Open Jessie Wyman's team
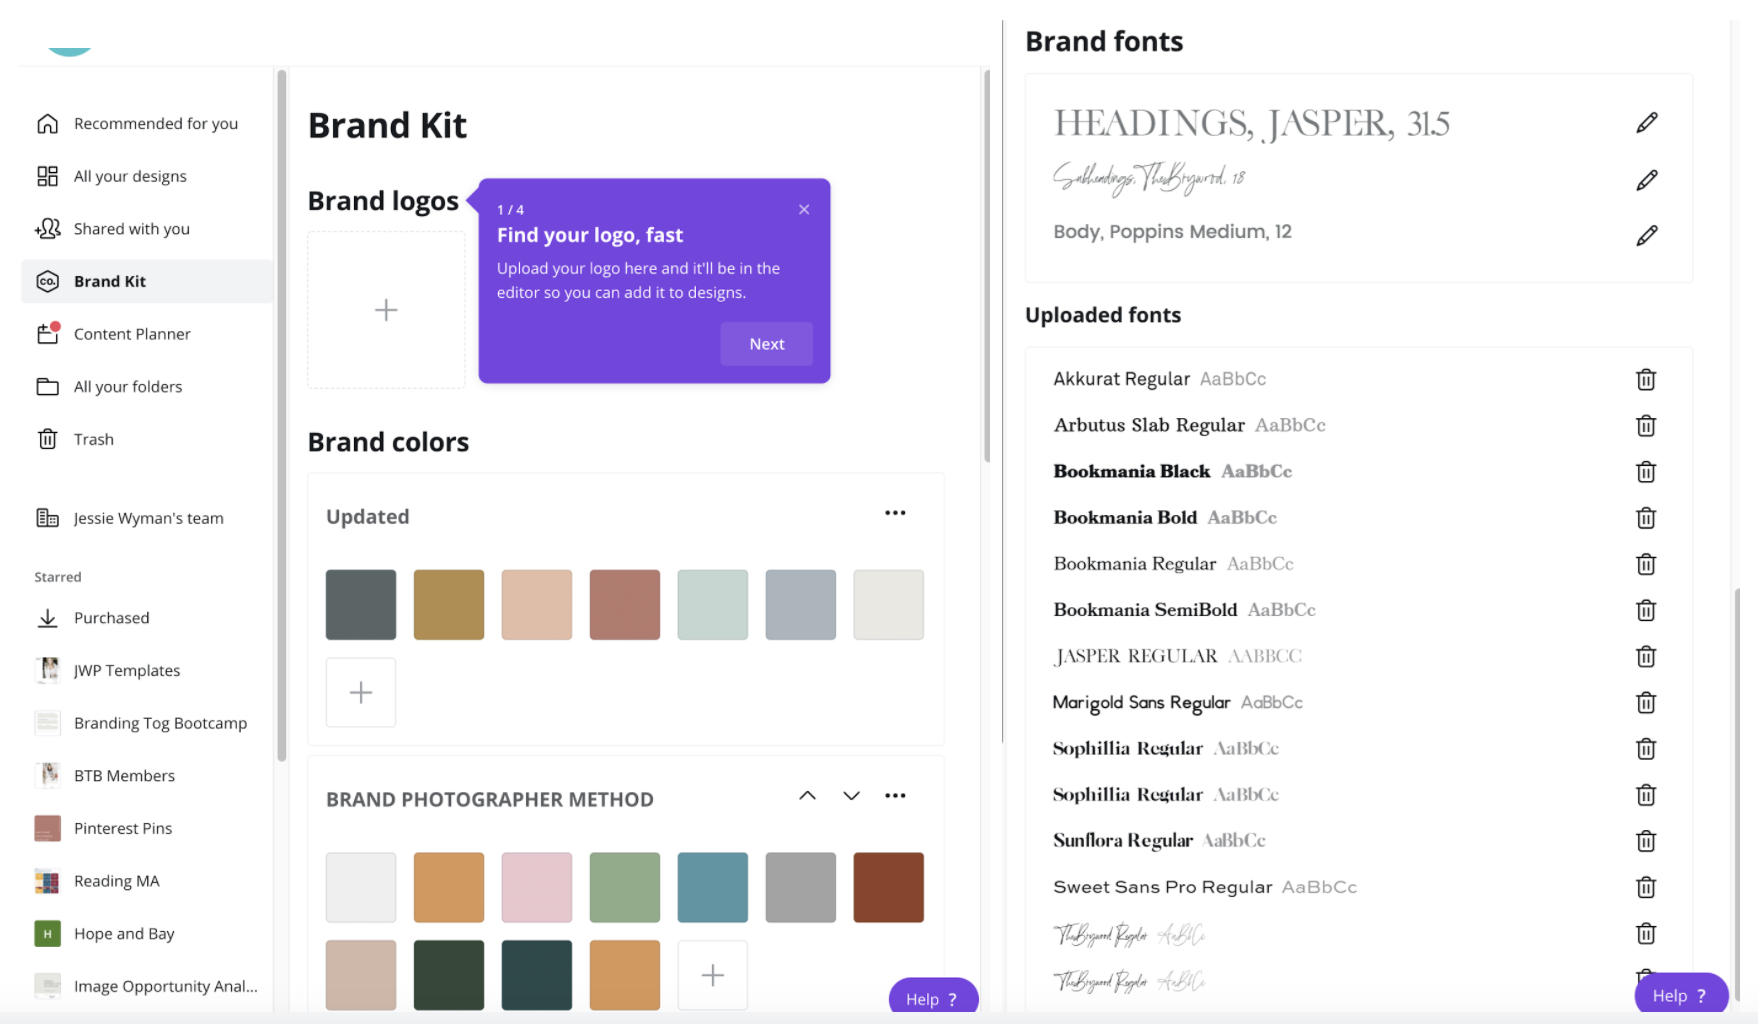 click(146, 518)
